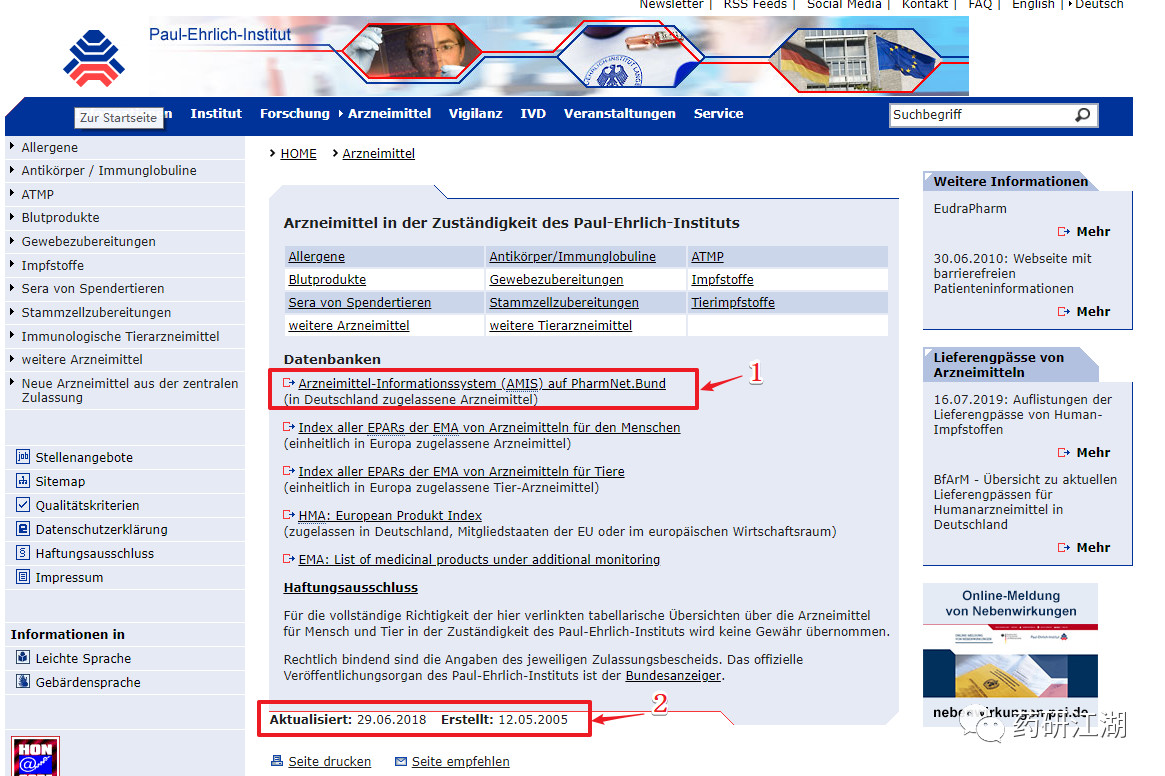Click the Gebärdensprache hand icon
The image size is (1165, 776).
(23, 681)
